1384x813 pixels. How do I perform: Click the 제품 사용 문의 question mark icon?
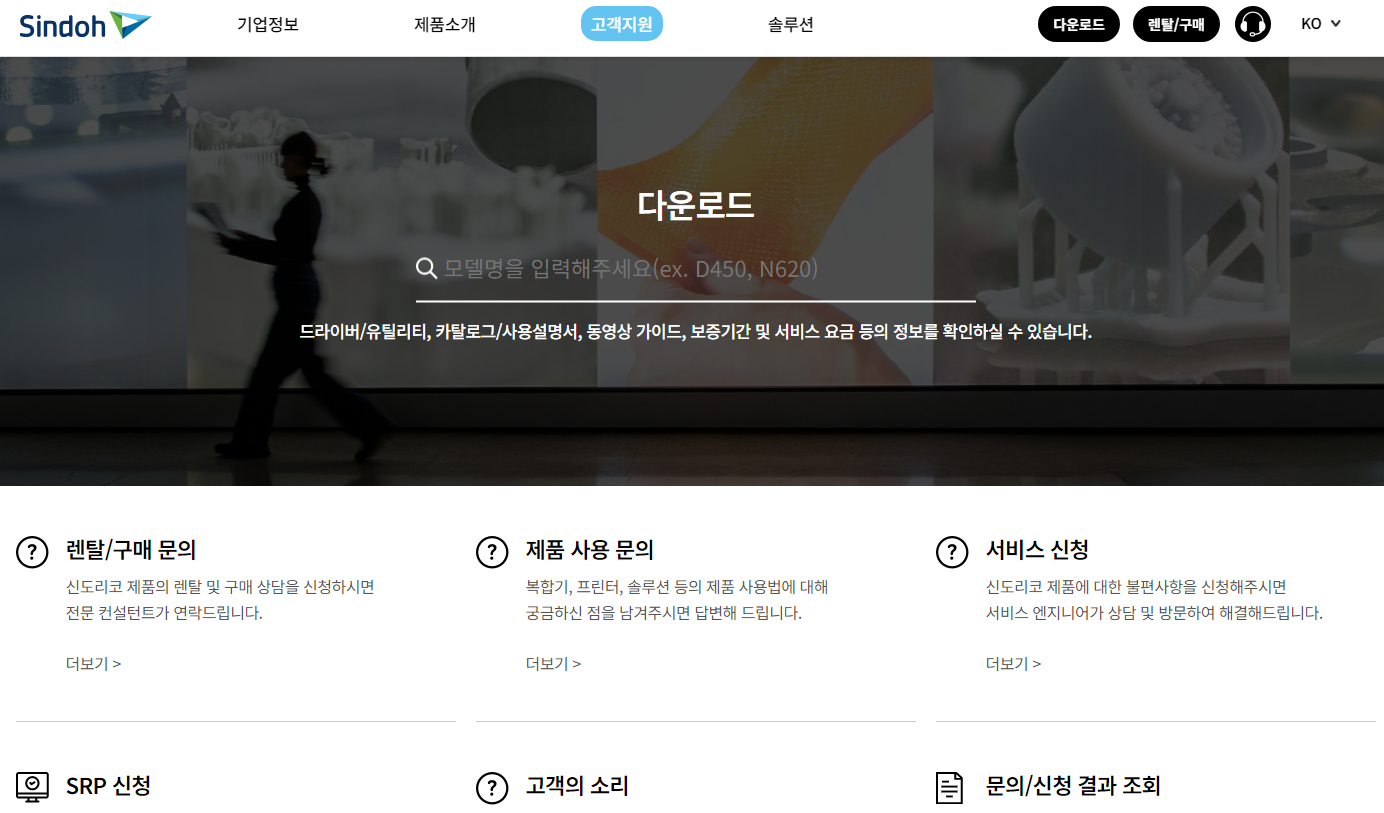[x=492, y=551]
